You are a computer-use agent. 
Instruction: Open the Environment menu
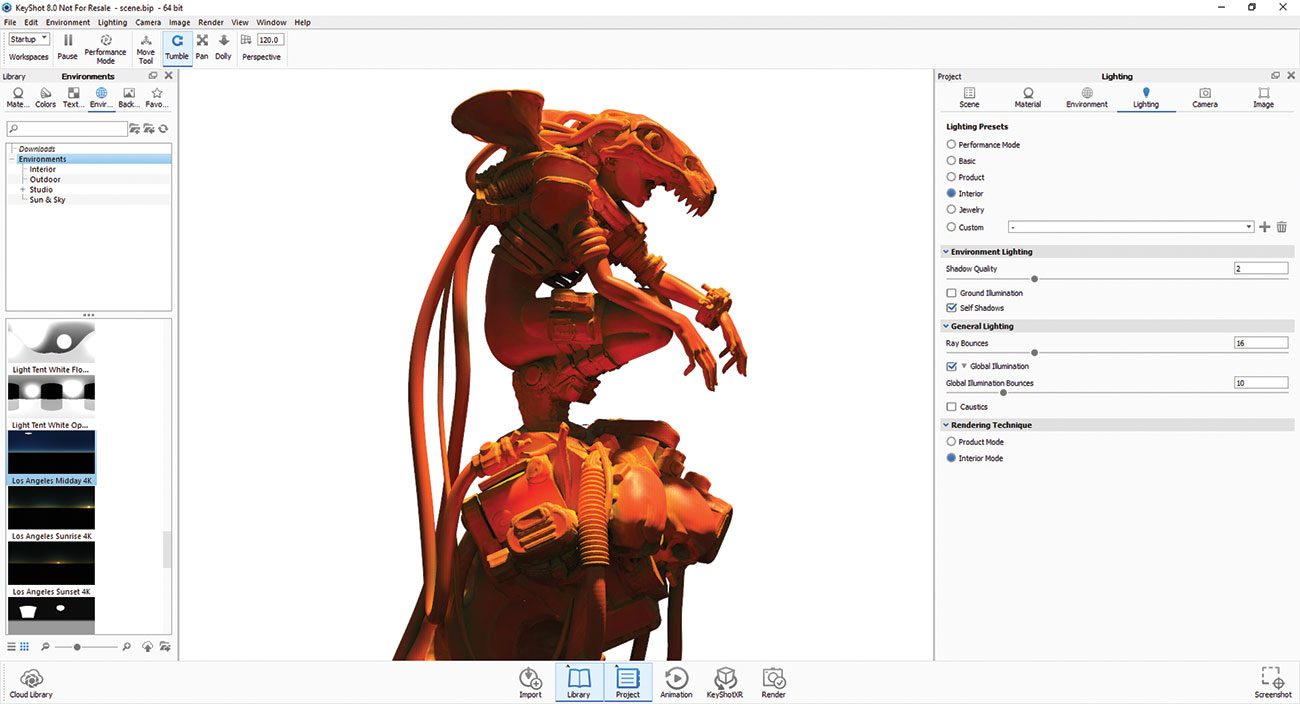pyautogui.click(x=68, y=22)
